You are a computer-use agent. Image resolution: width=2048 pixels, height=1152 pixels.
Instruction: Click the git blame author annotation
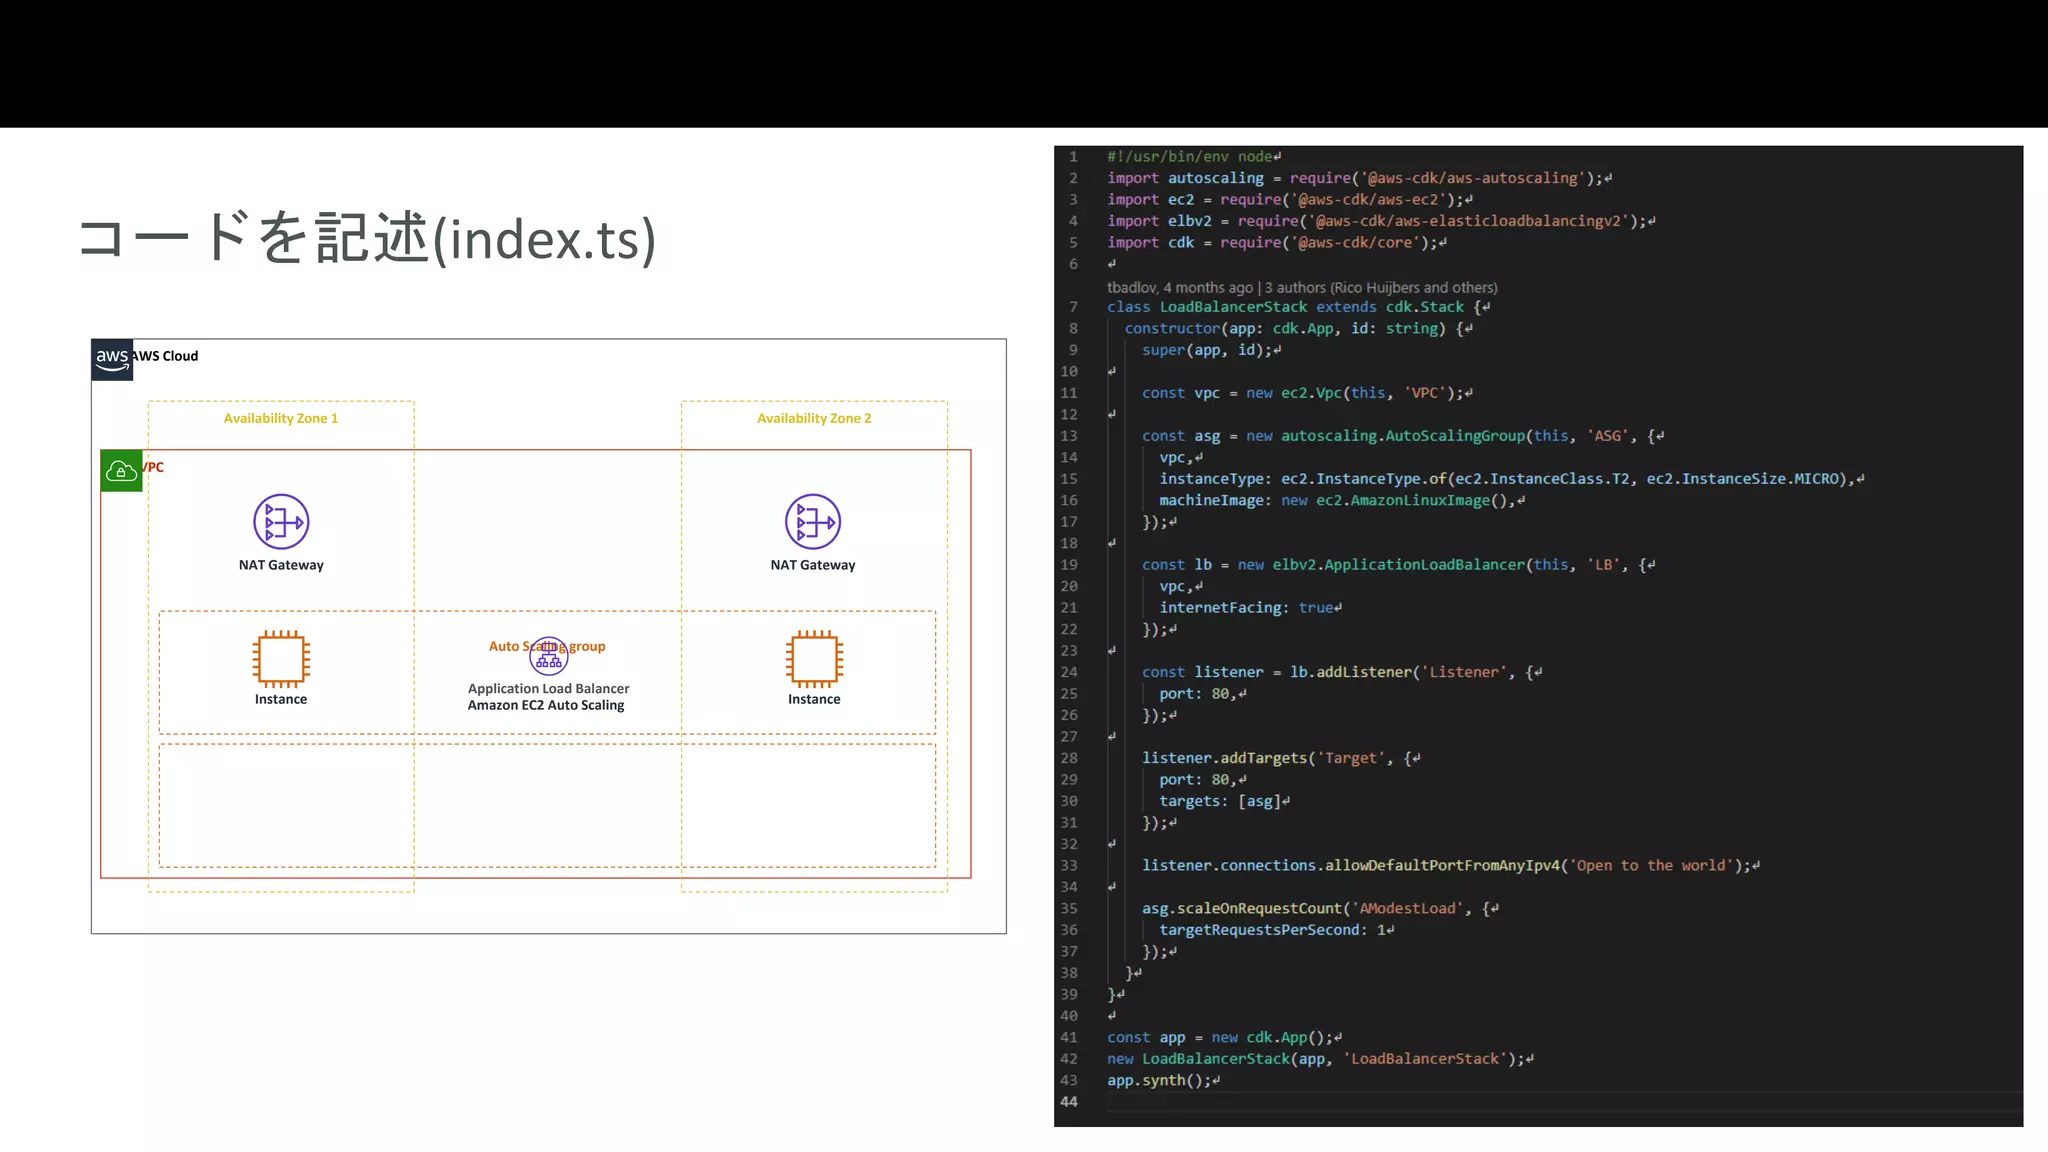tap(1301, 287)
